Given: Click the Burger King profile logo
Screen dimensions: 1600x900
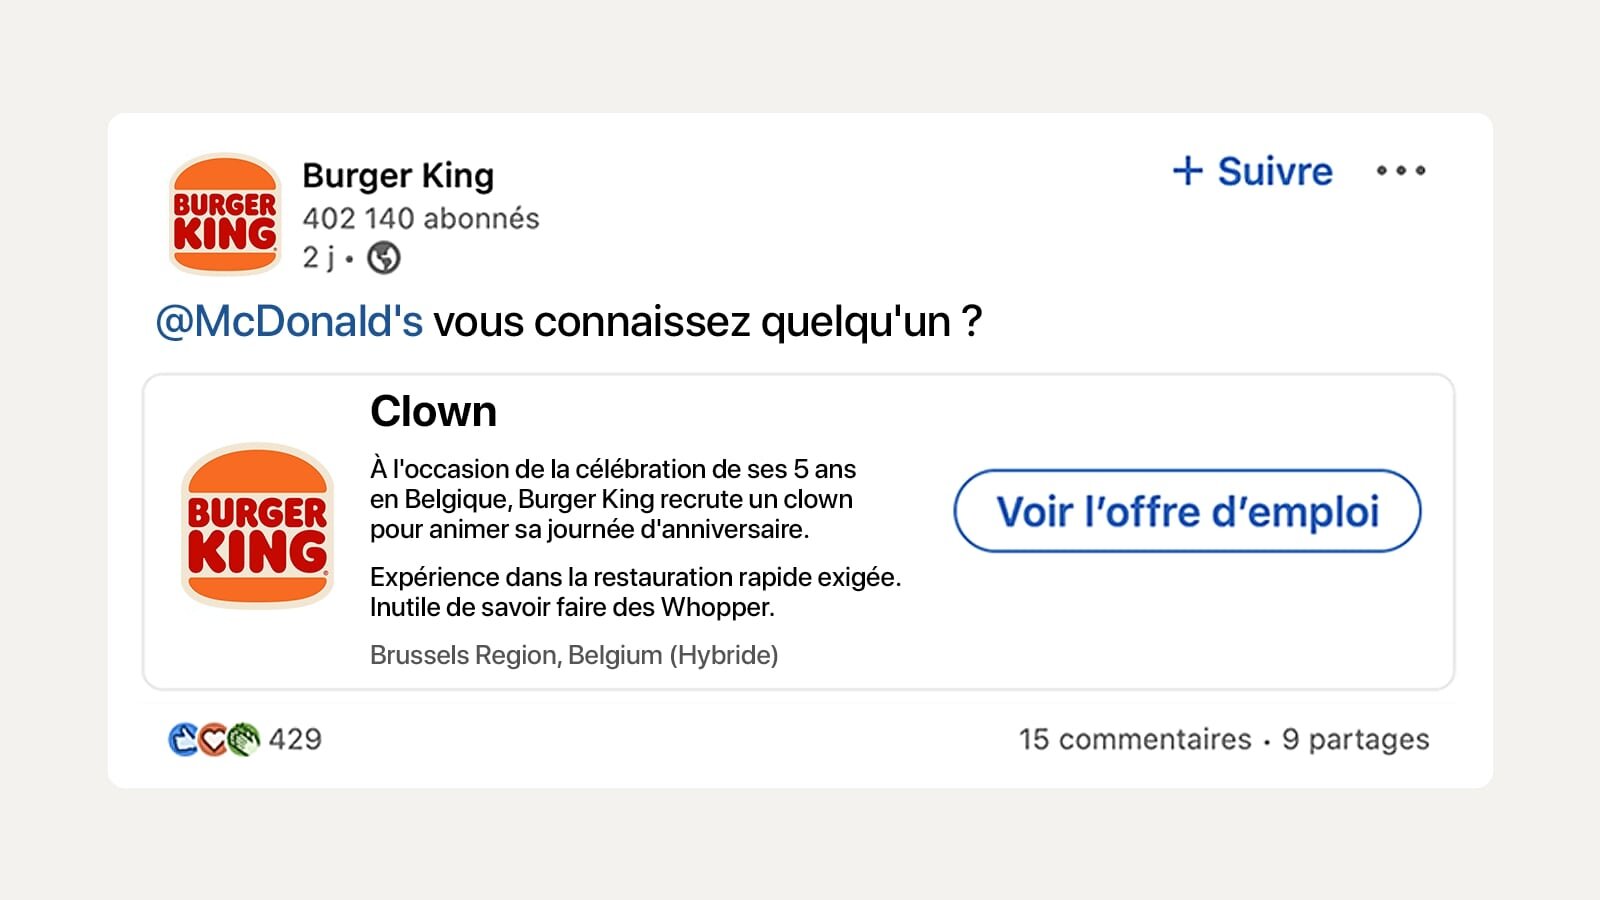Looking at the screenshot, I should pos(225,214).
